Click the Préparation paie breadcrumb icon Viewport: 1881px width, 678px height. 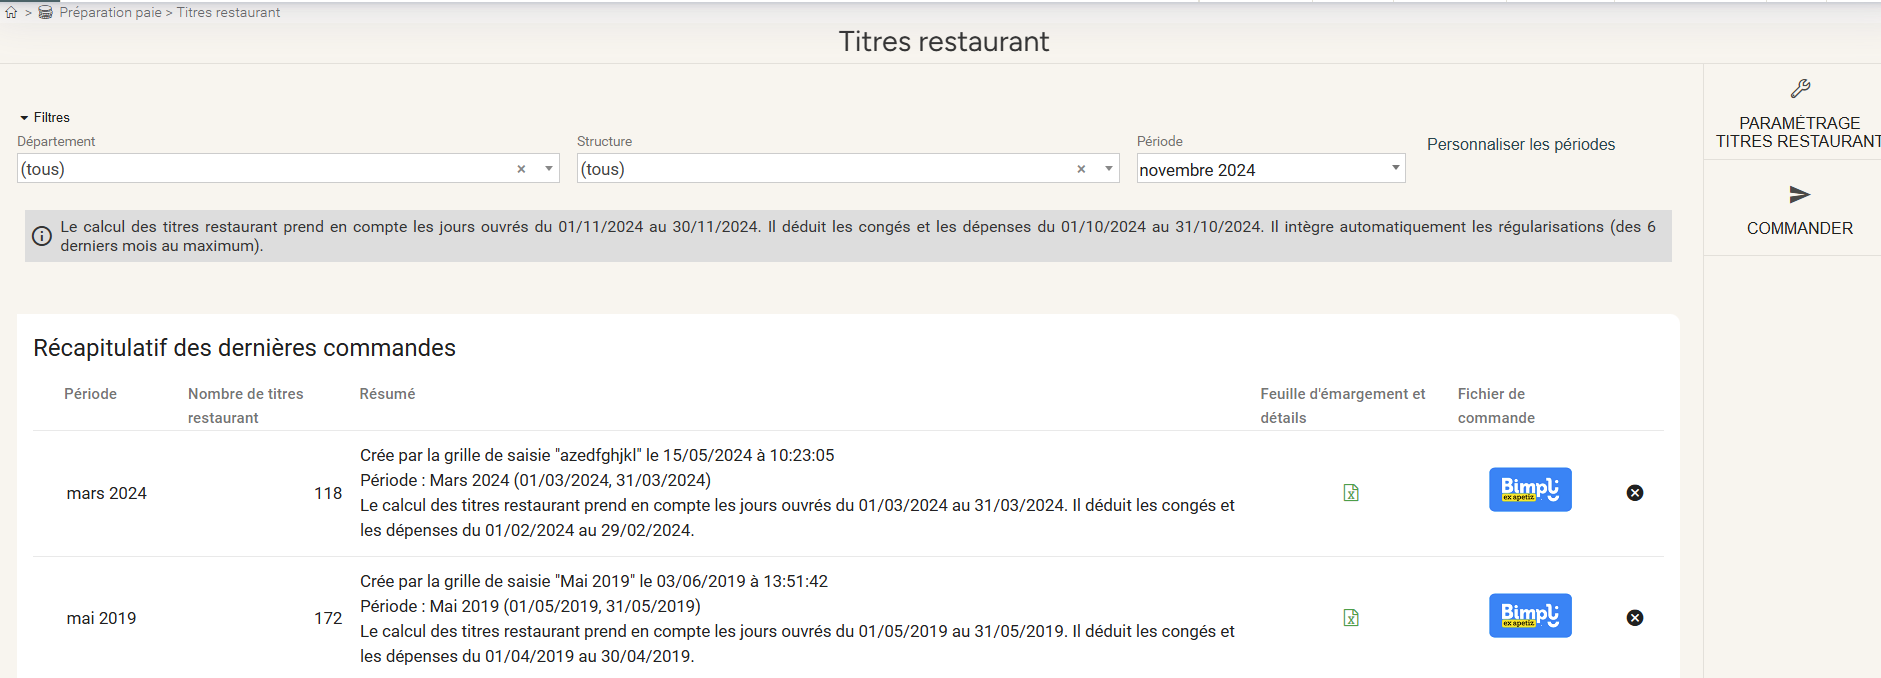coord(45,13)
